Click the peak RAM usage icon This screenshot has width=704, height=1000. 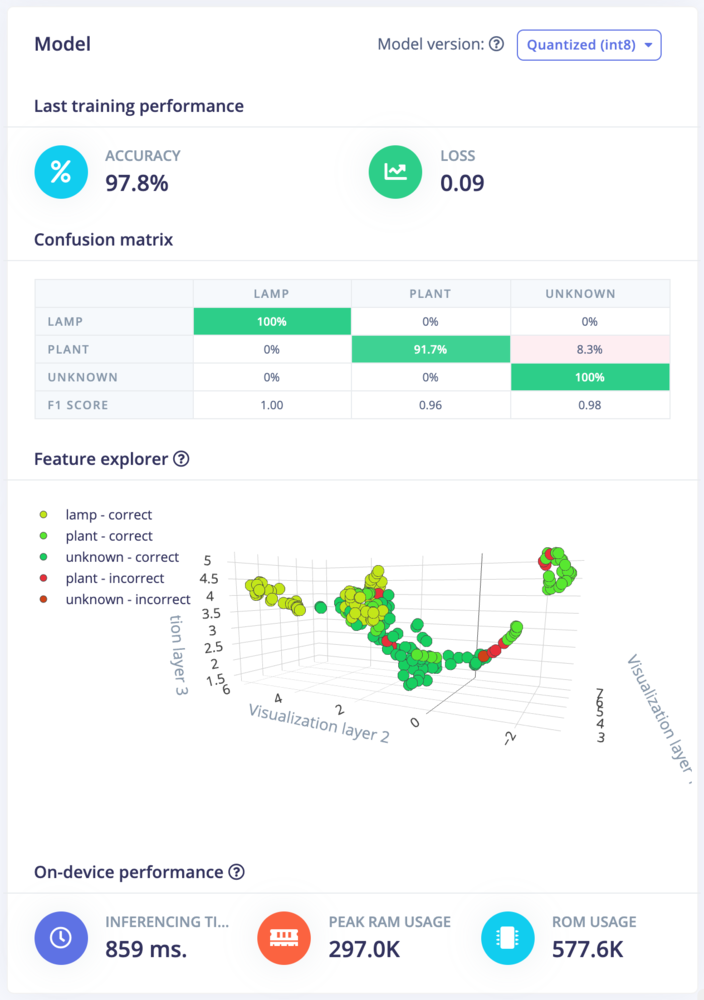click(284, 938)
